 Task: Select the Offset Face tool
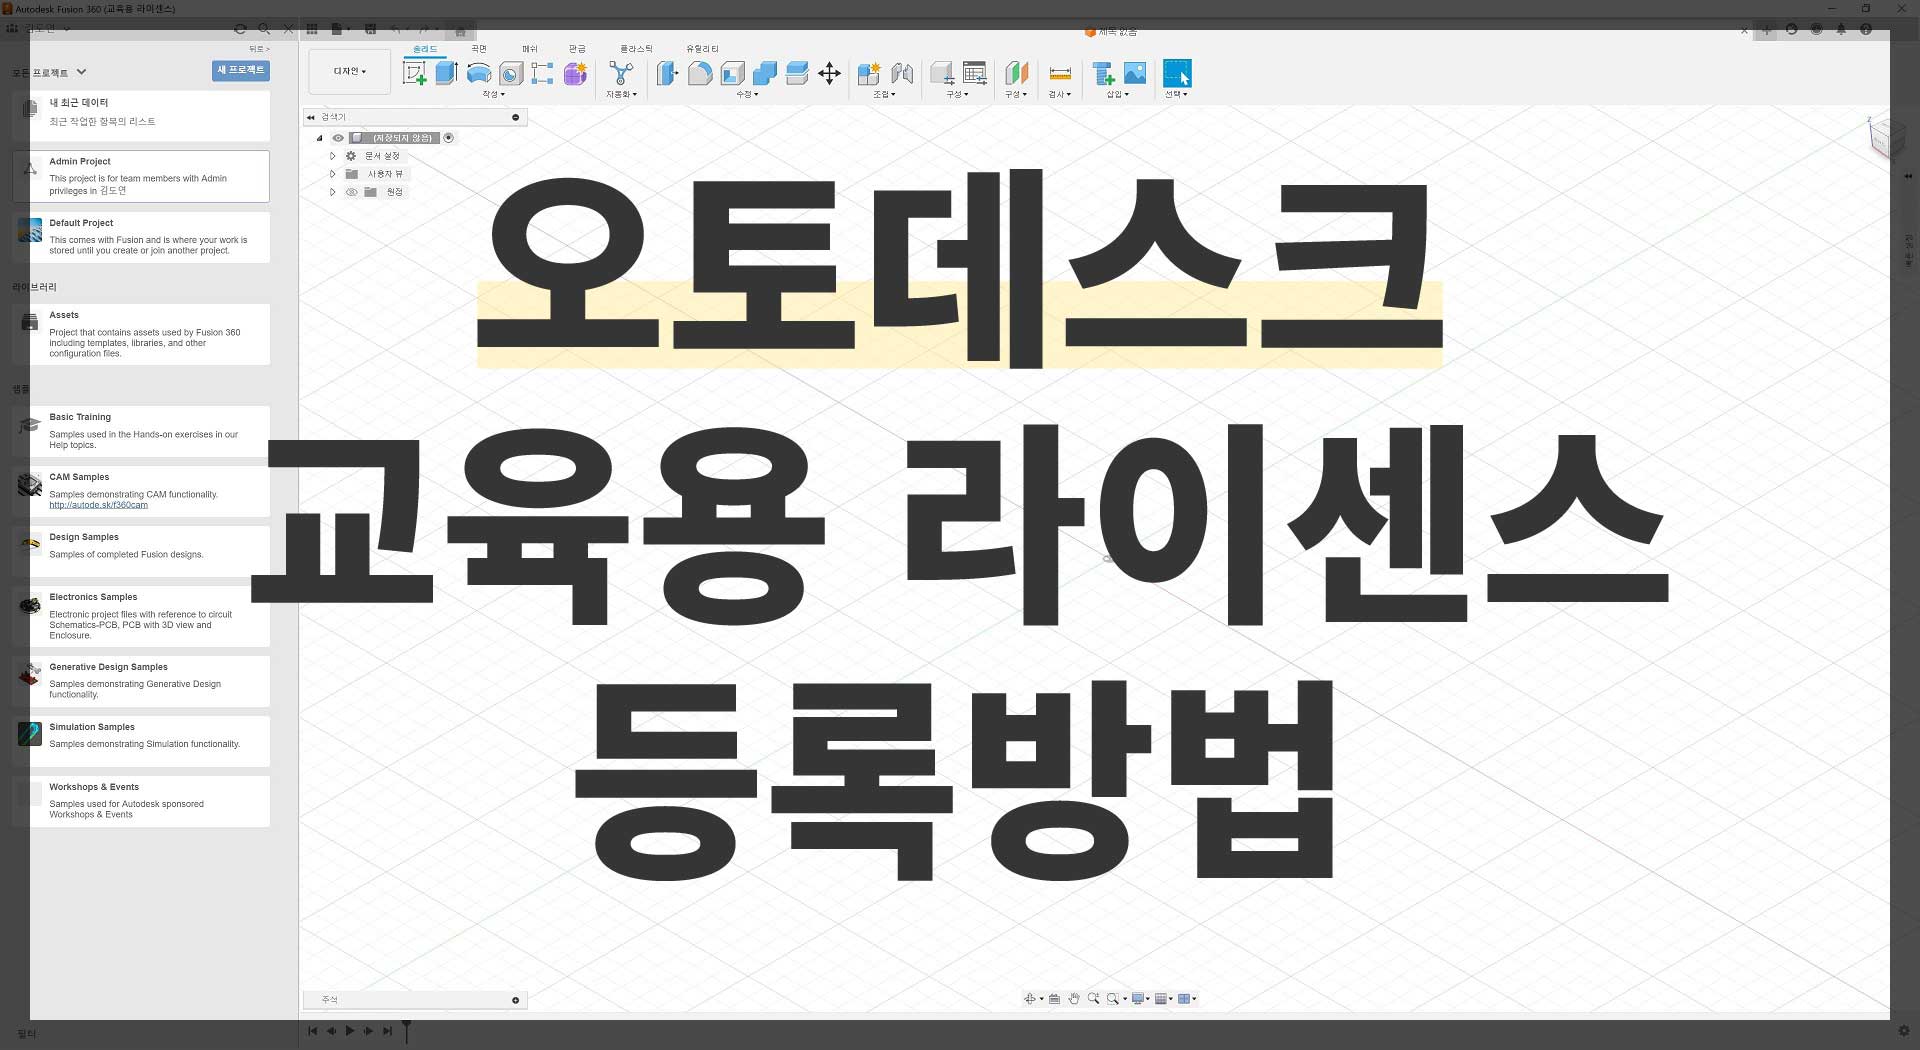point(797,73)
